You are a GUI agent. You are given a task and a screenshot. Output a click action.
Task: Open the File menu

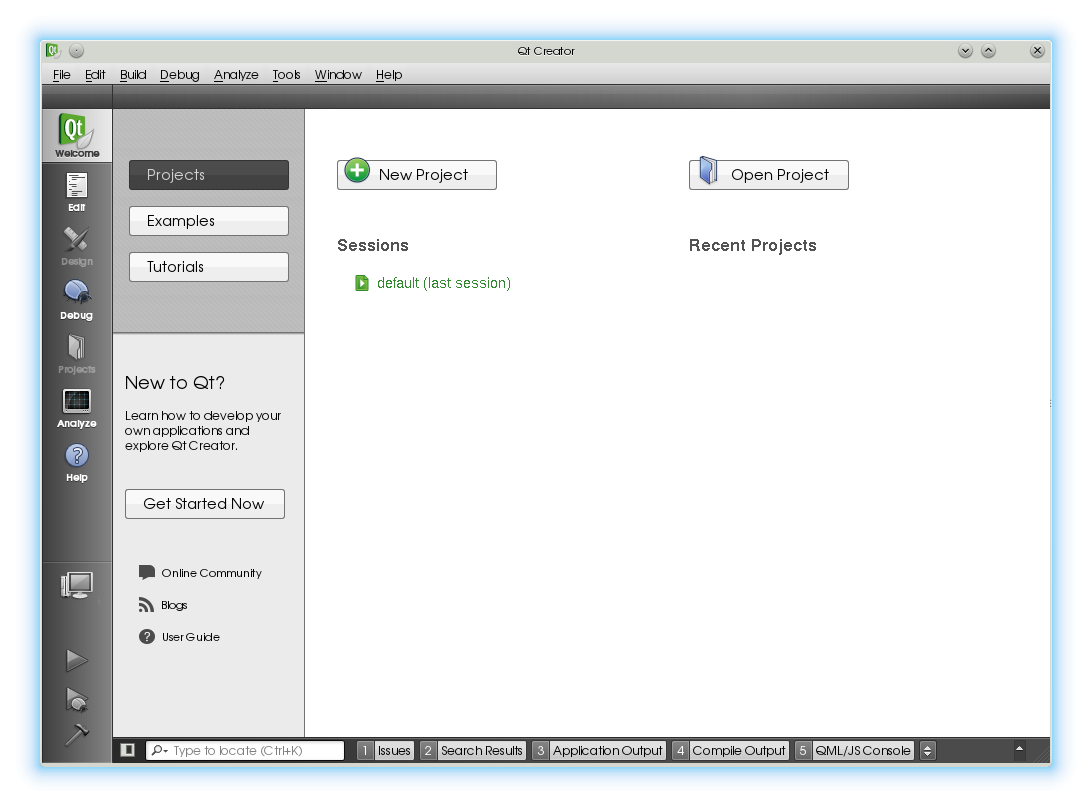[x=61, y=75]
